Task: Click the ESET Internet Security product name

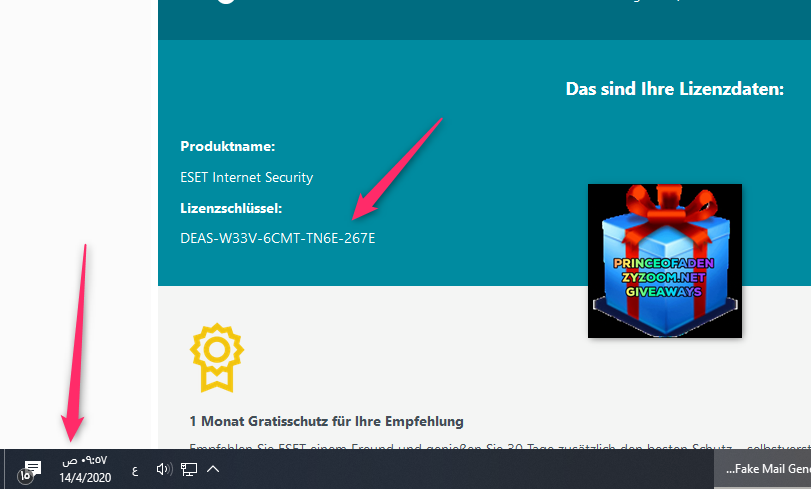Action: click(247, 177)
